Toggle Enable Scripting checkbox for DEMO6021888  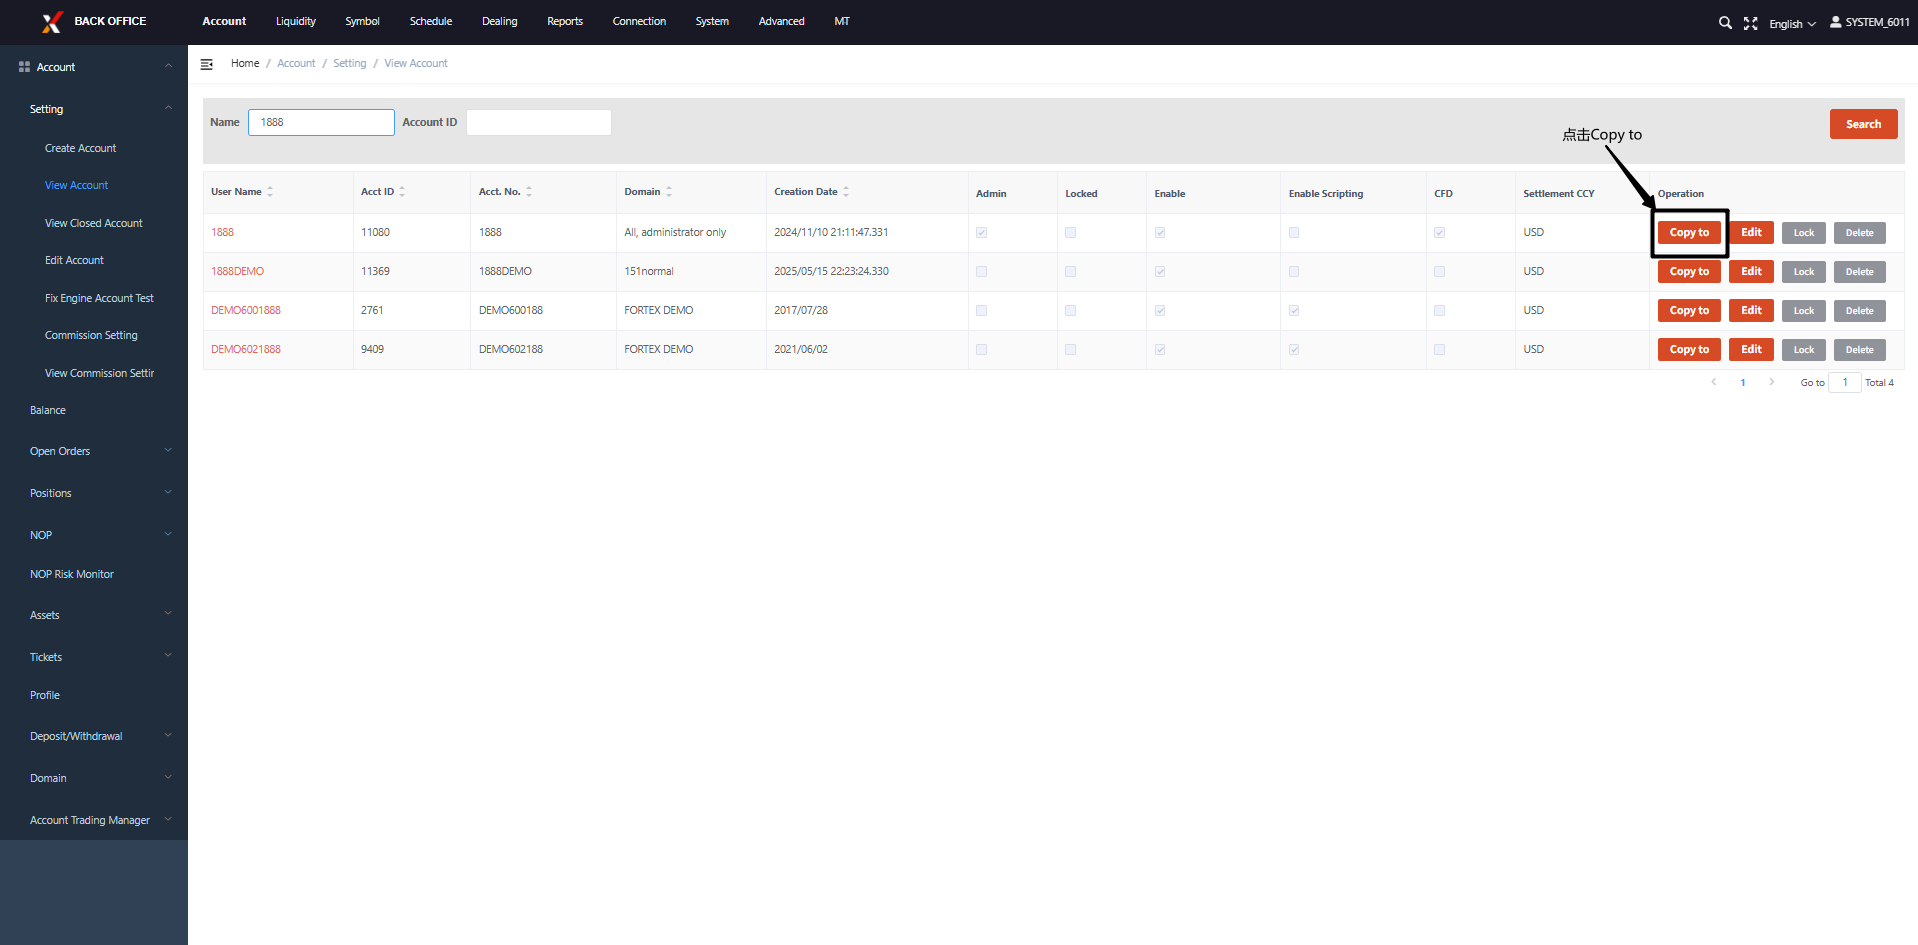[1294, 350]
